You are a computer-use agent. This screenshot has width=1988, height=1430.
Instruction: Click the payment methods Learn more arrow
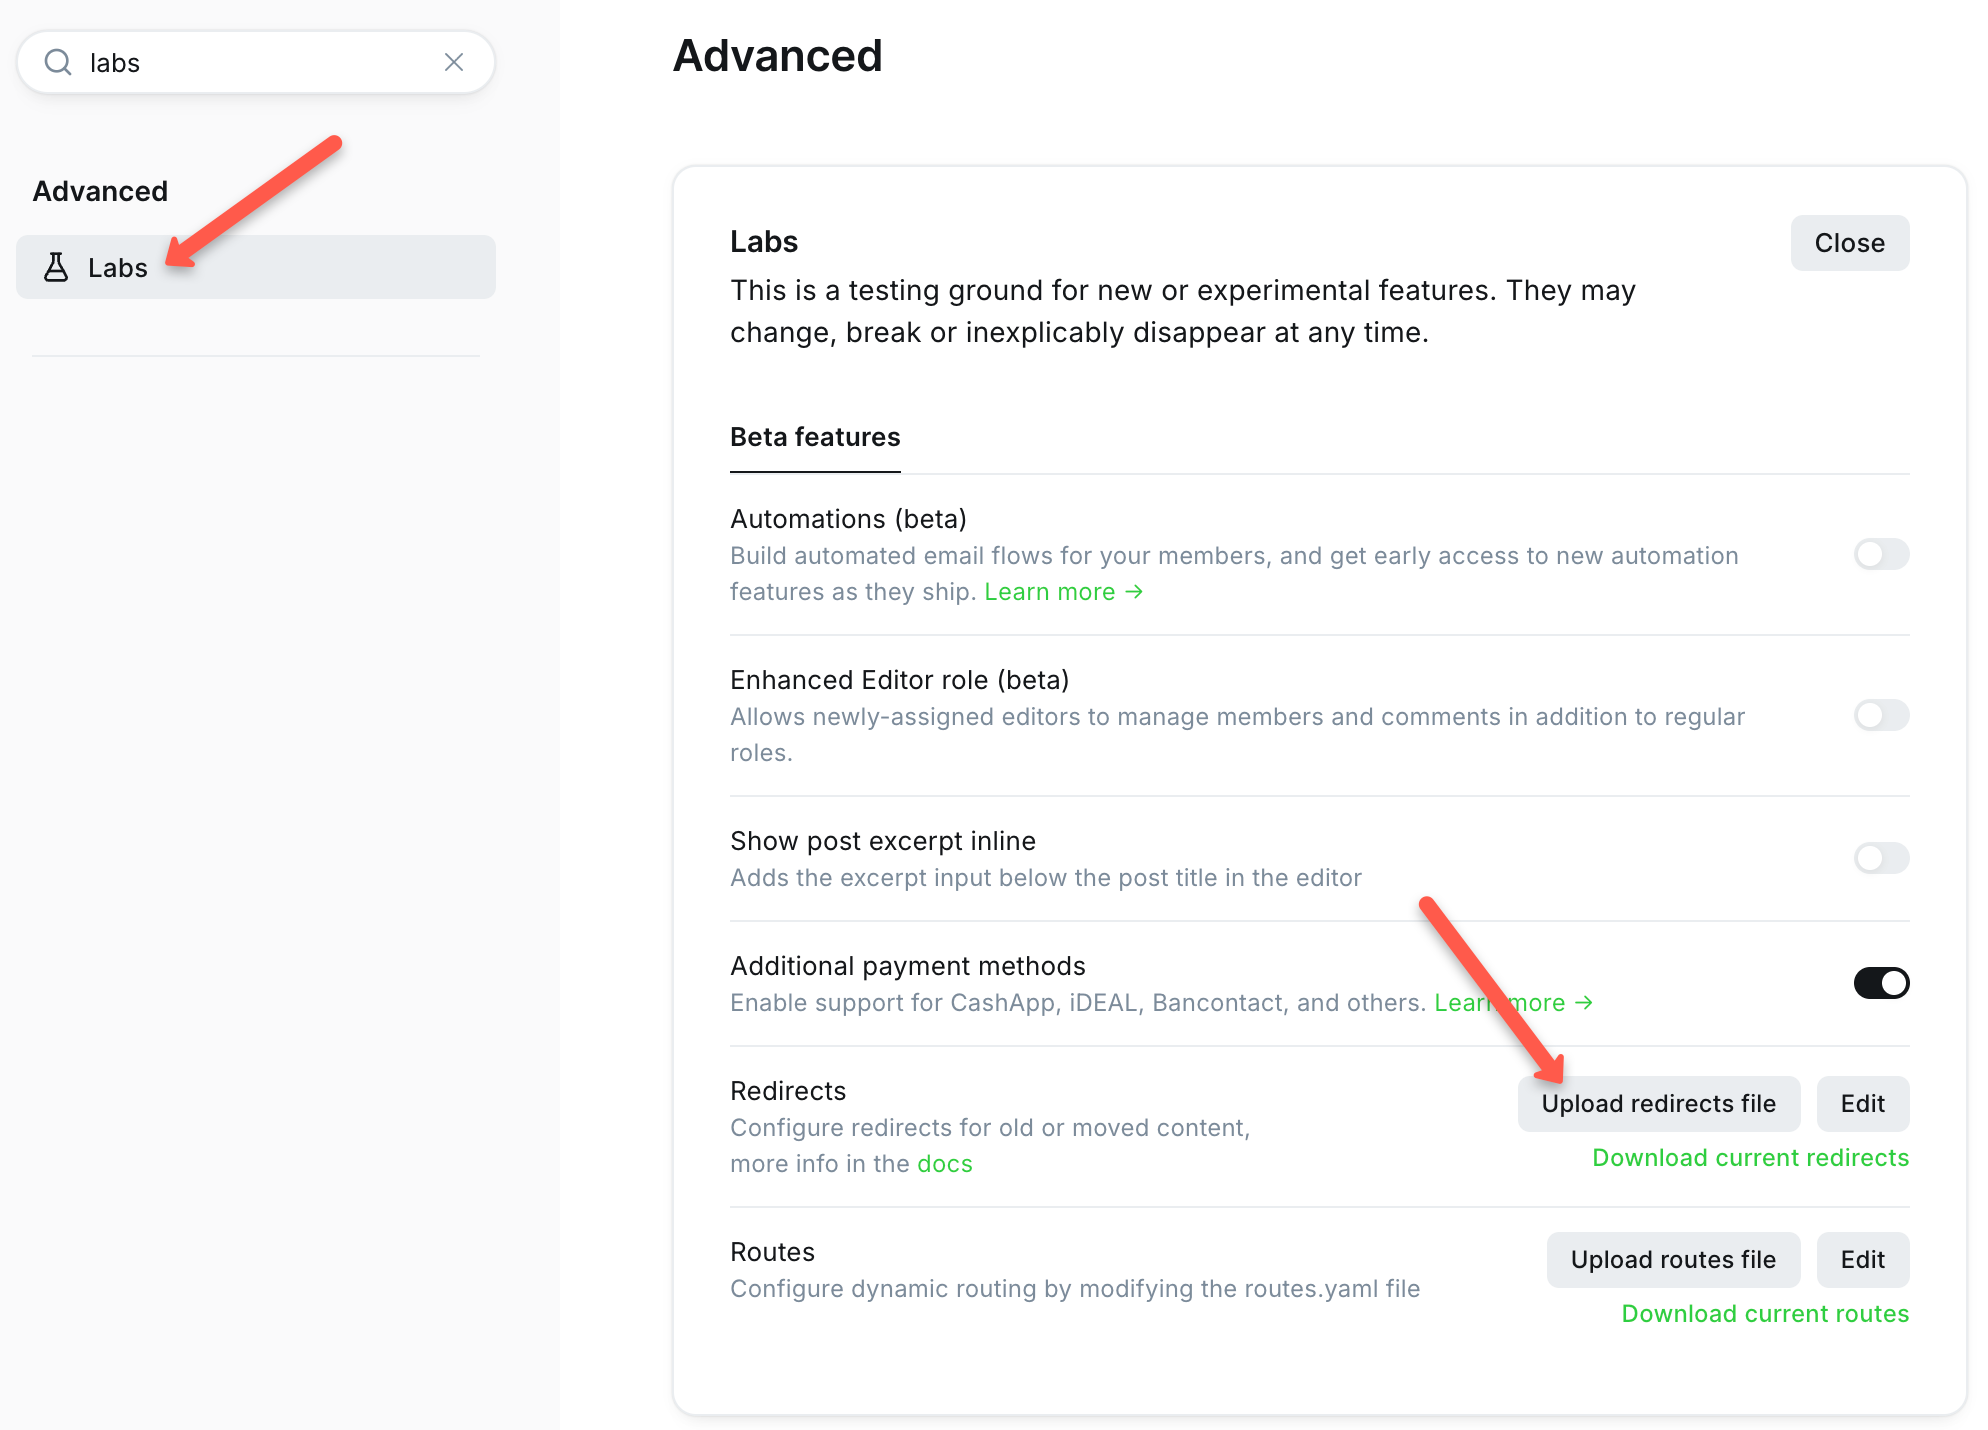(x=1584, y=1003)
